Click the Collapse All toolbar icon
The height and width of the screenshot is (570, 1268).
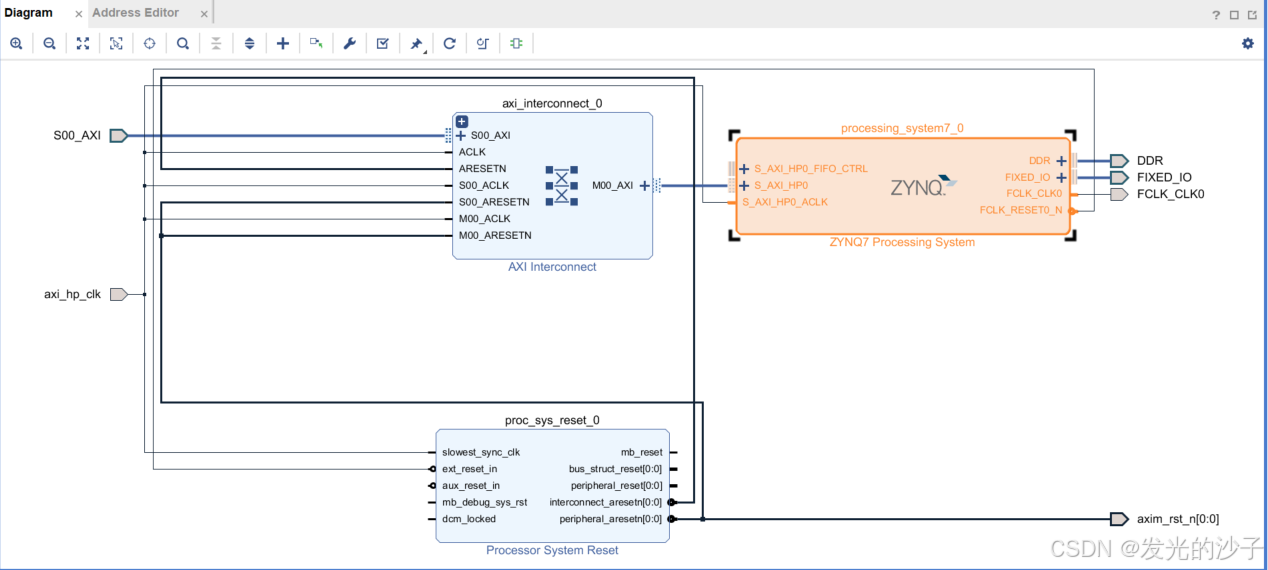pos(216,43)
